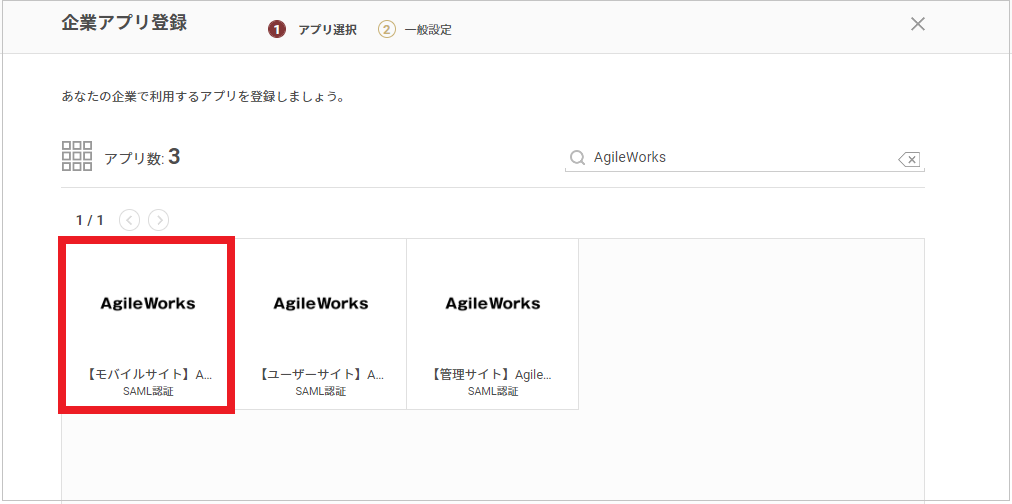
Task: Toggle the app grid view icon
Action: click(77, 156)
